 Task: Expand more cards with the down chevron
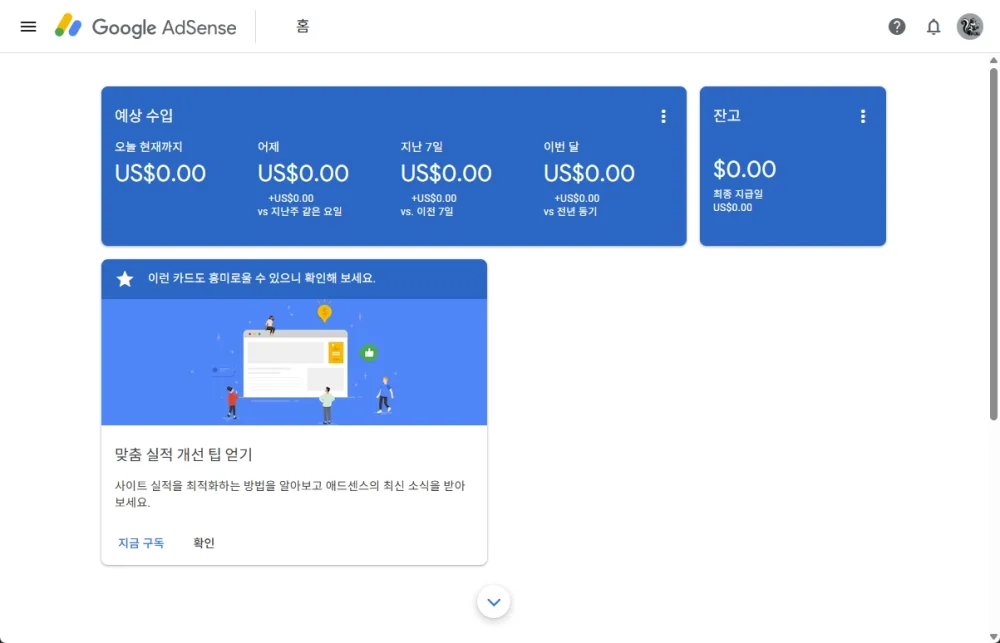pyautogui.click(x=493, y=602)
